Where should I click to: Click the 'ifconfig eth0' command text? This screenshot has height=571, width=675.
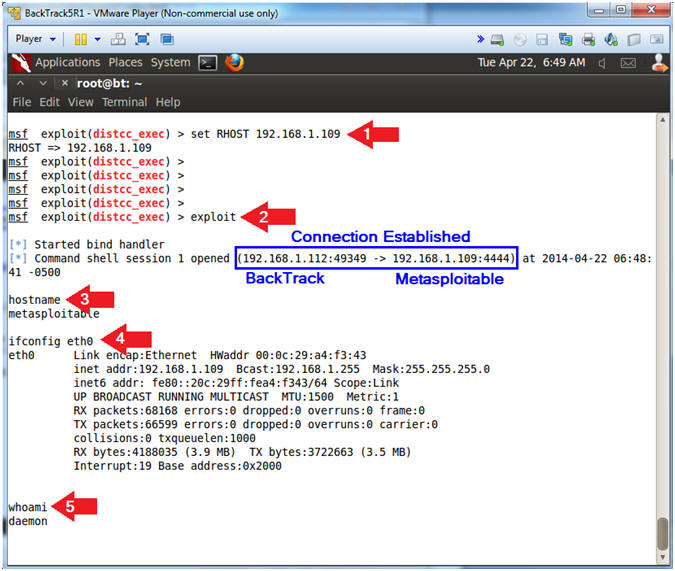click(51, 341)
